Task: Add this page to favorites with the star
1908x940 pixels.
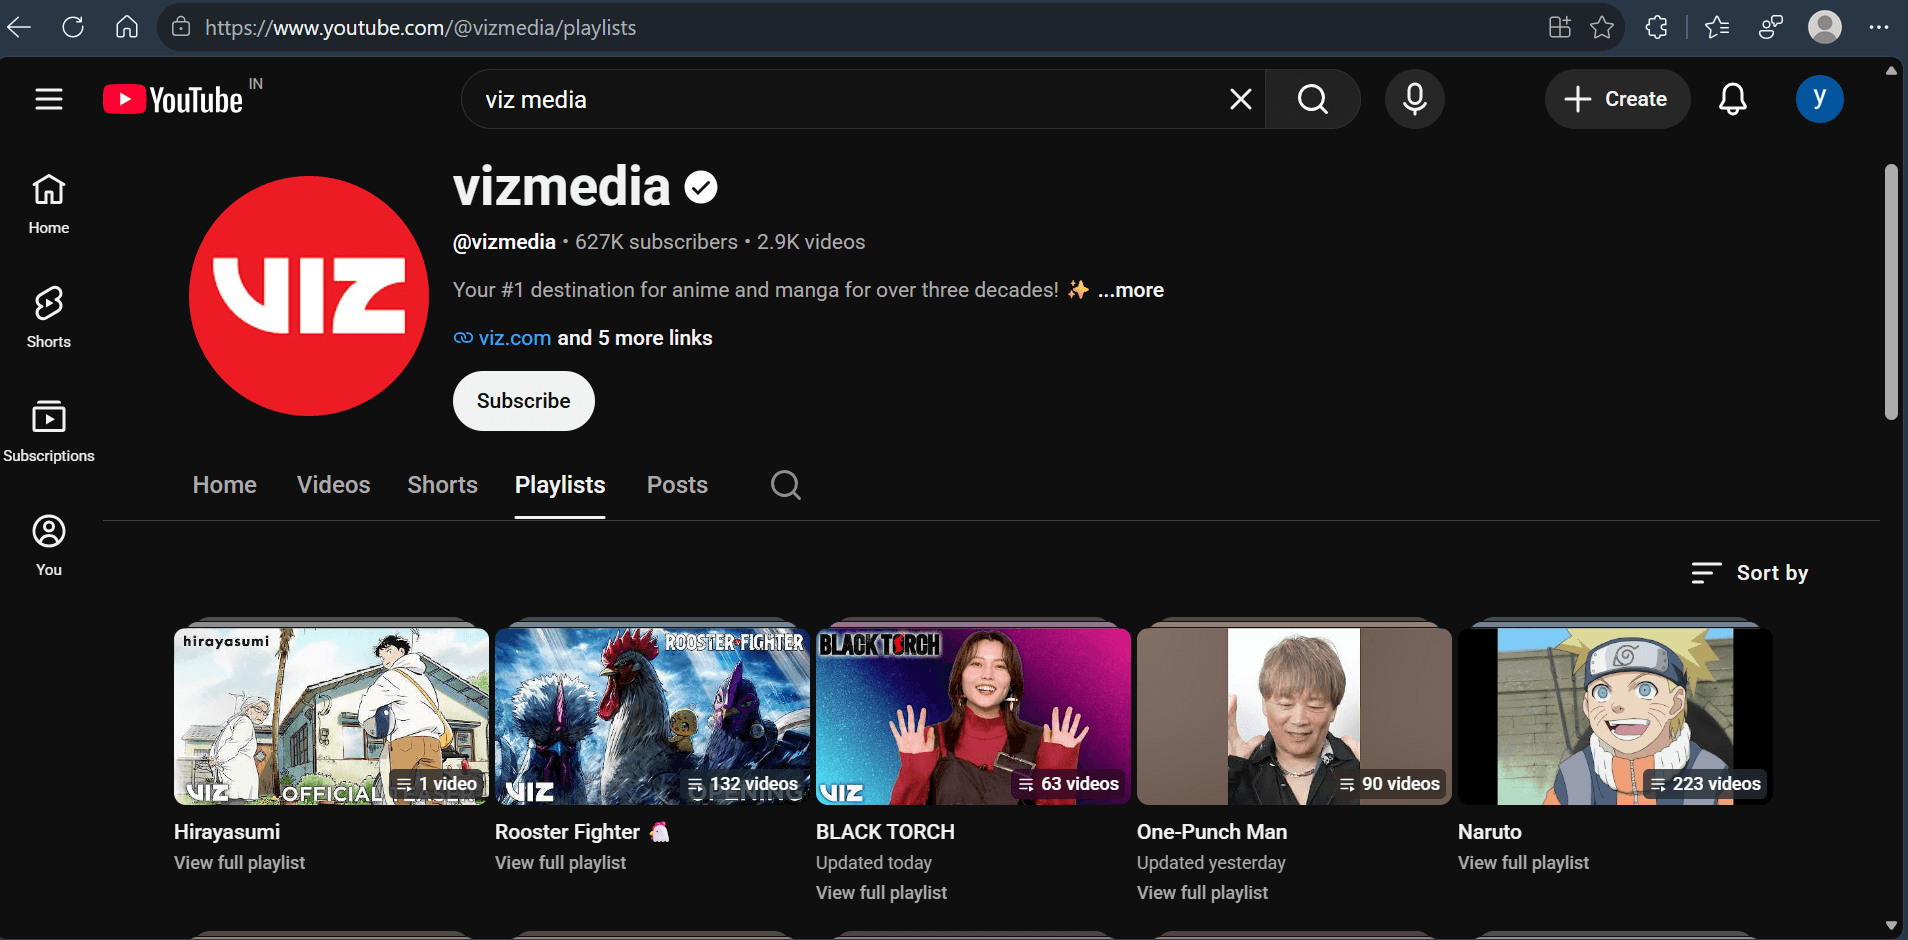Action: pyautogui.click(x=1602, y=27)
